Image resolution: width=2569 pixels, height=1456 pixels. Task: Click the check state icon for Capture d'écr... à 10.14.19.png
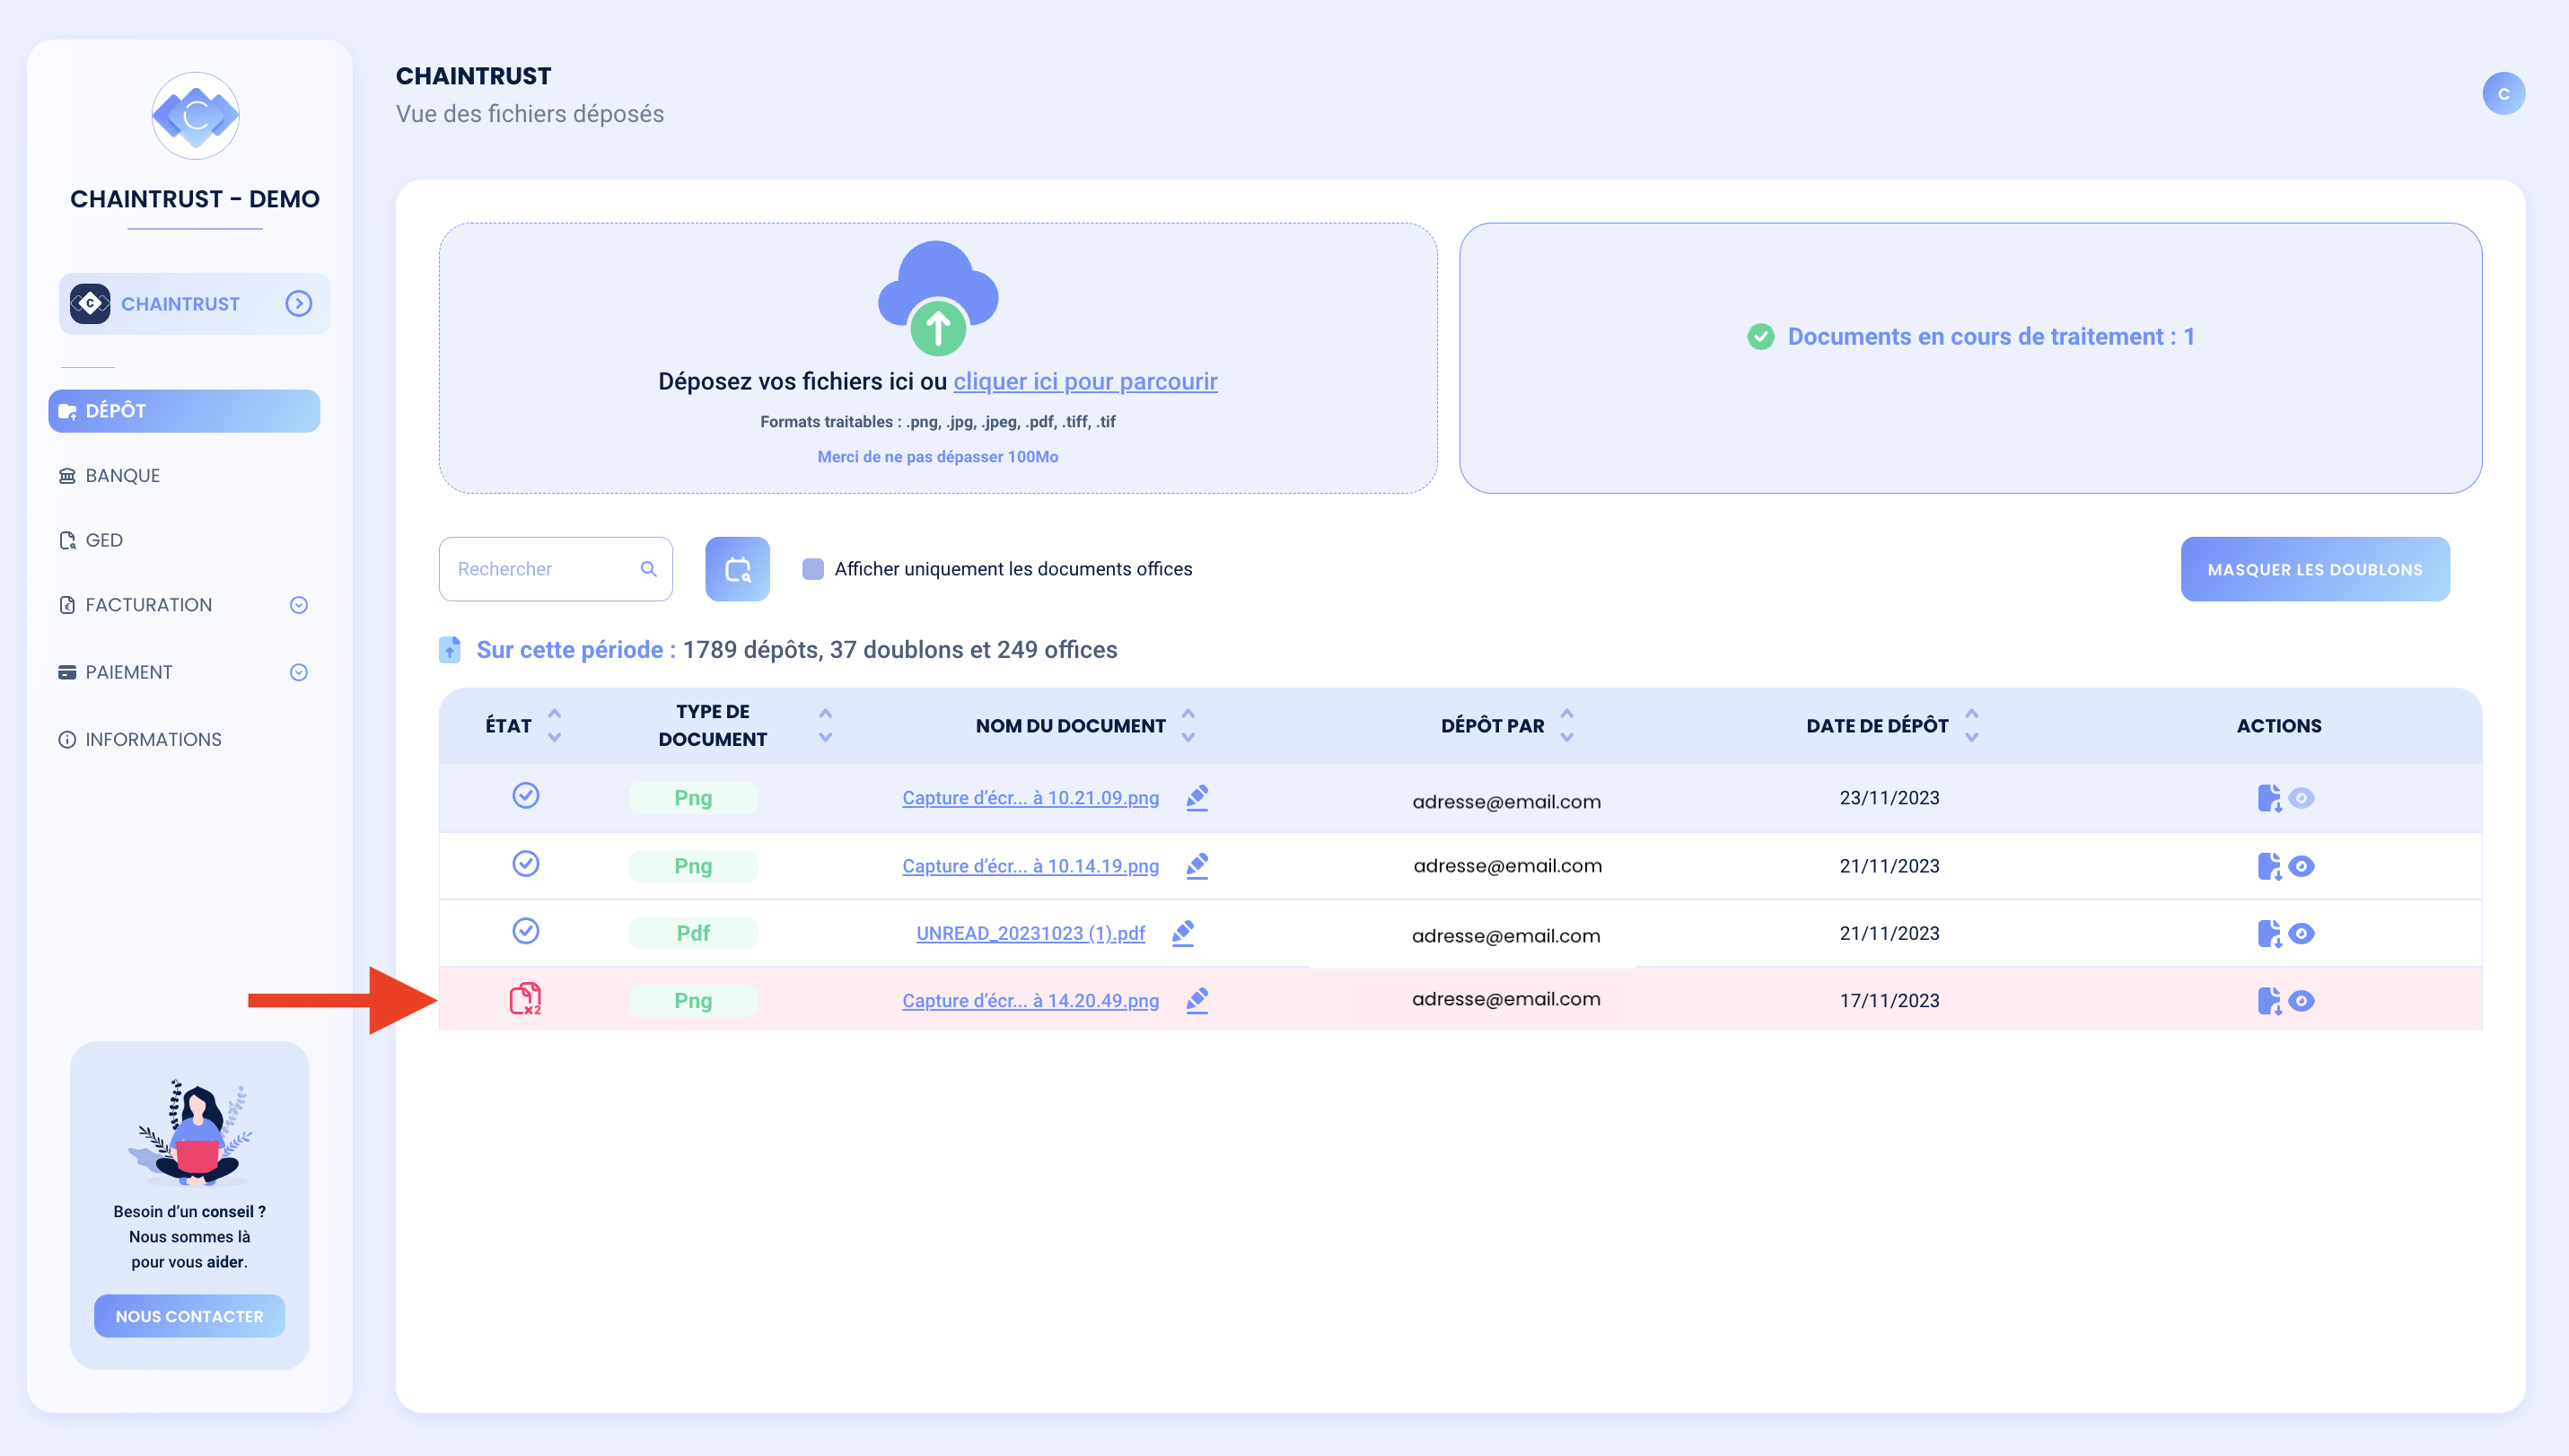(526, 863)
